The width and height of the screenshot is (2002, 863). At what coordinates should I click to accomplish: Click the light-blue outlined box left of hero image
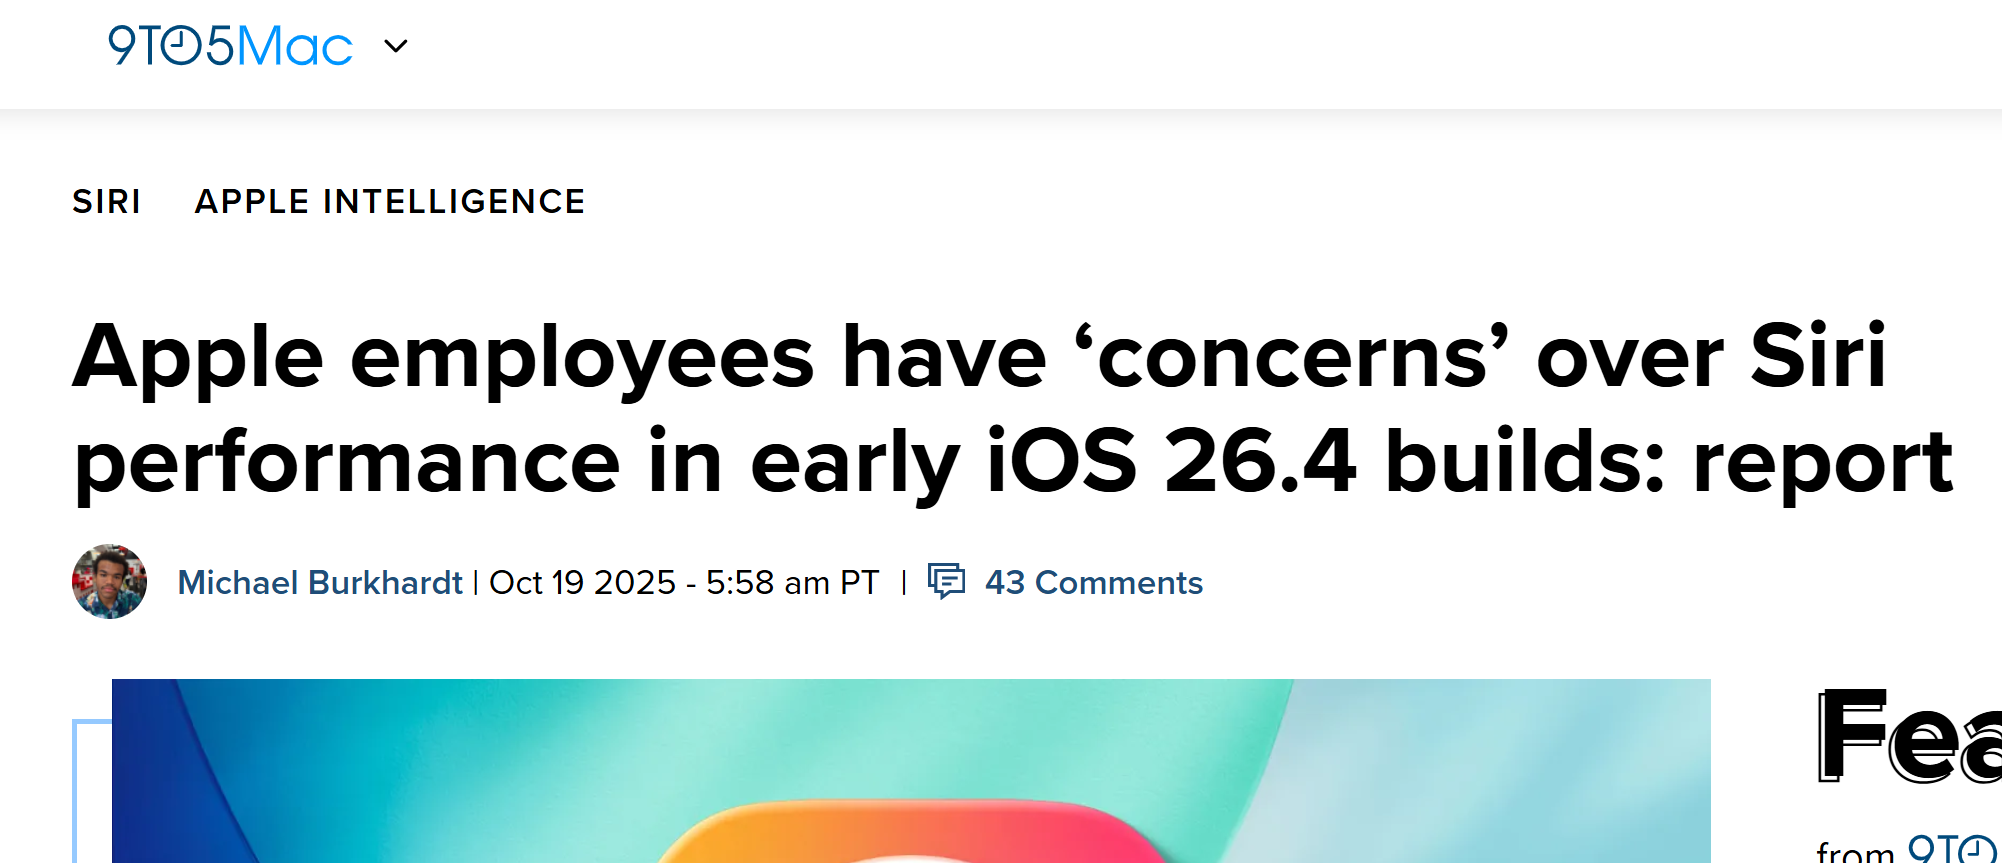(90, 790)
